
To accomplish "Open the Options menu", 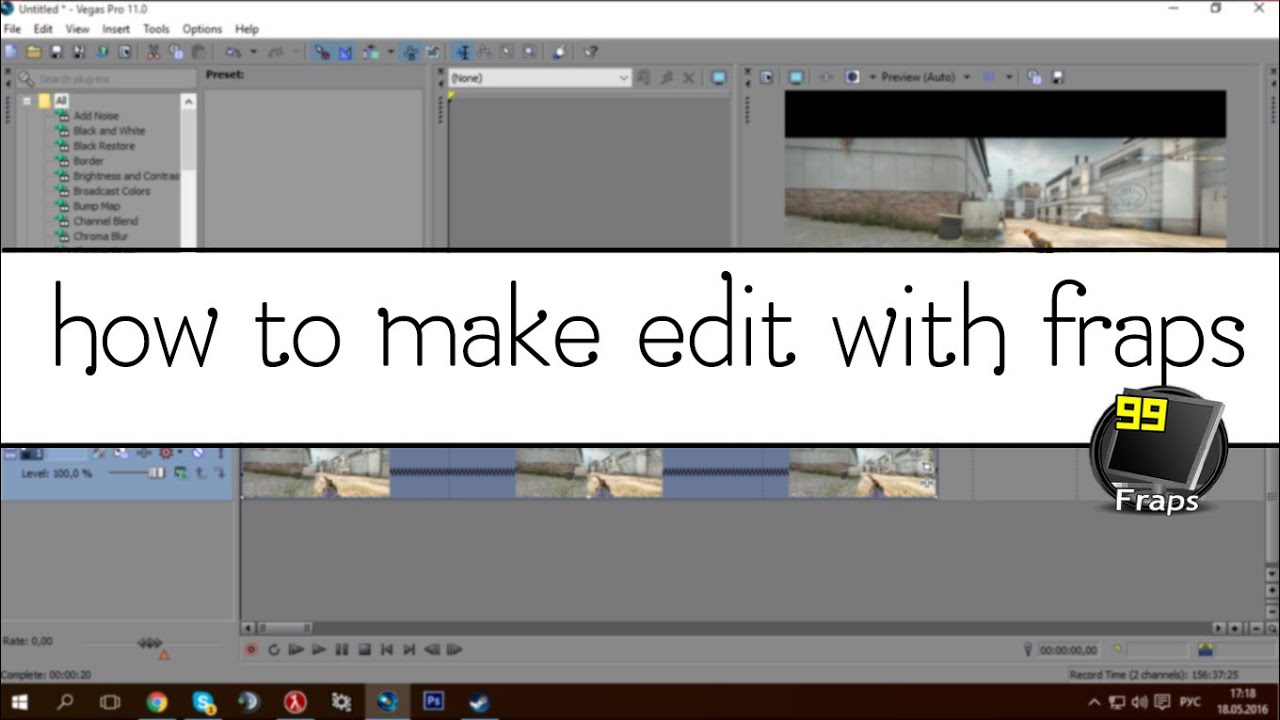I will click(202, 29).
